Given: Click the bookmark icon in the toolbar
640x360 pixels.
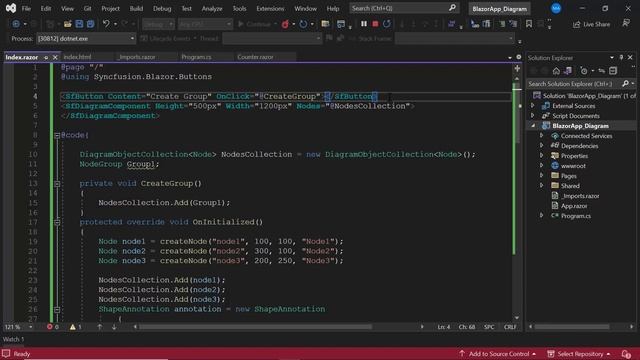Looking at the screenshot, I should pos(529,24).
